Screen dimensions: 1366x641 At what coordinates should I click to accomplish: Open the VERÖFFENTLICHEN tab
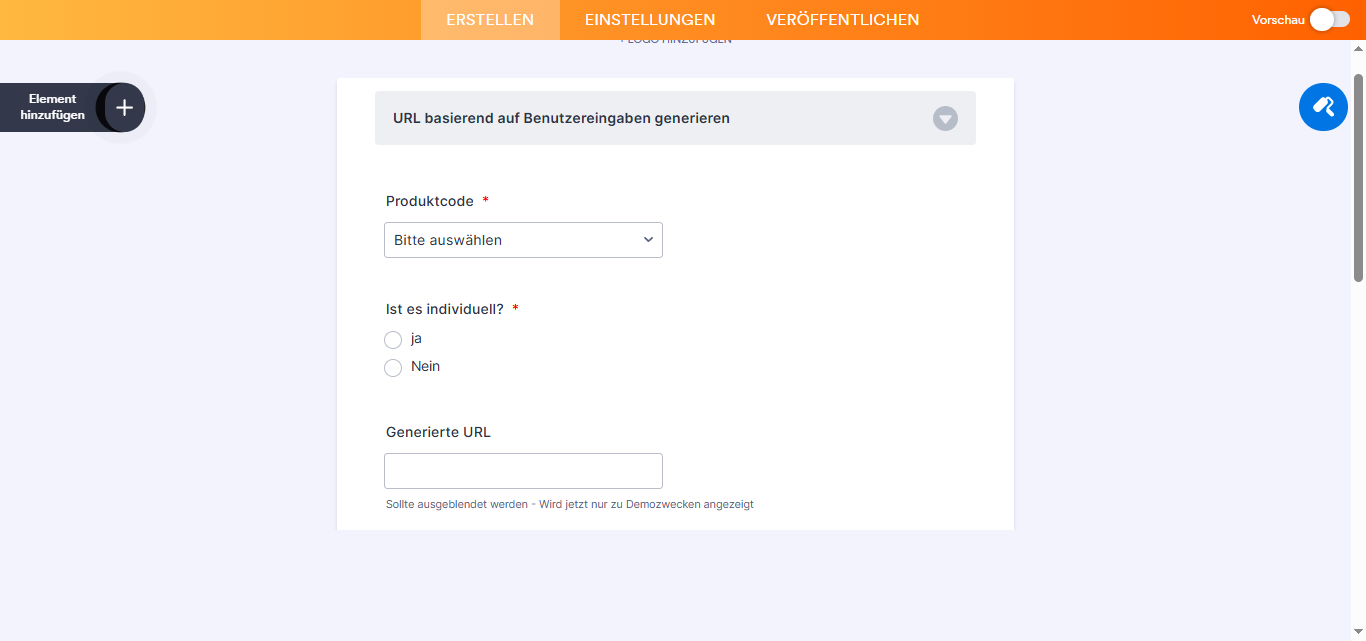point(842,19)
